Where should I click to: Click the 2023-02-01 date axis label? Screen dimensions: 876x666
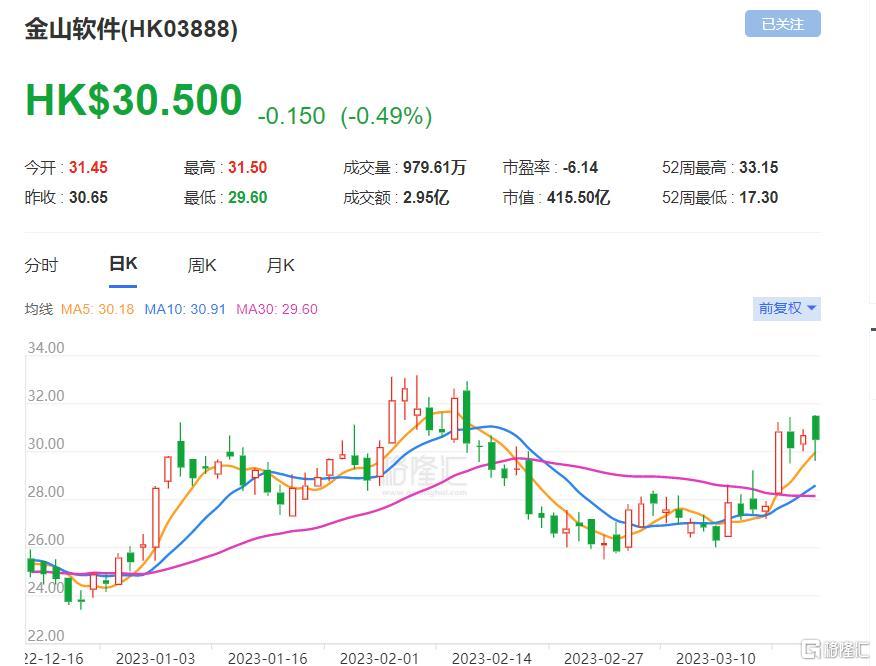[x=379, y=658]
